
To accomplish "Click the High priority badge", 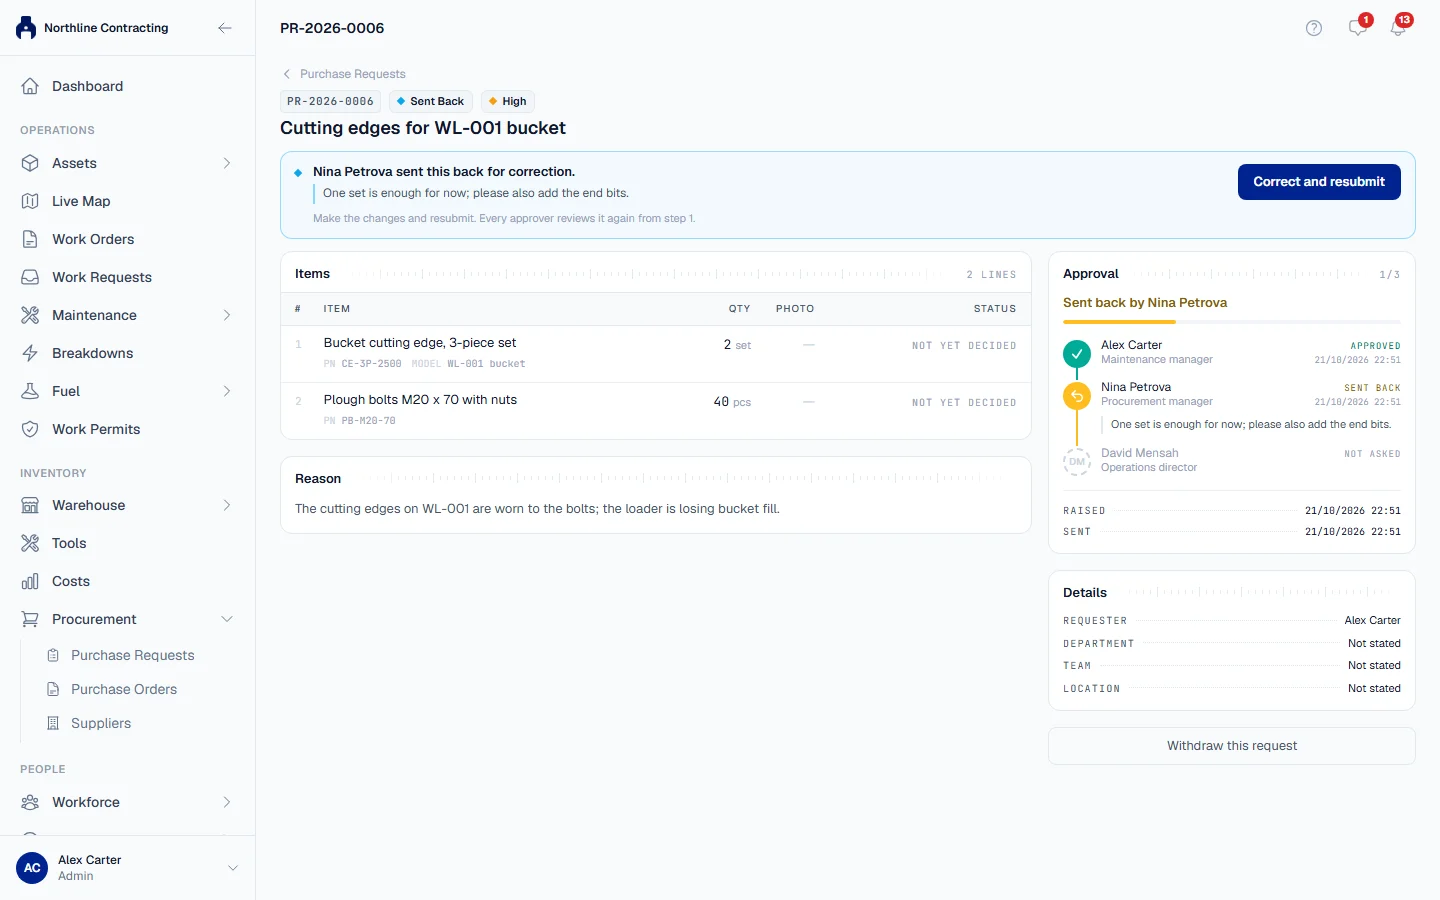I will click(x=508, y=101).
